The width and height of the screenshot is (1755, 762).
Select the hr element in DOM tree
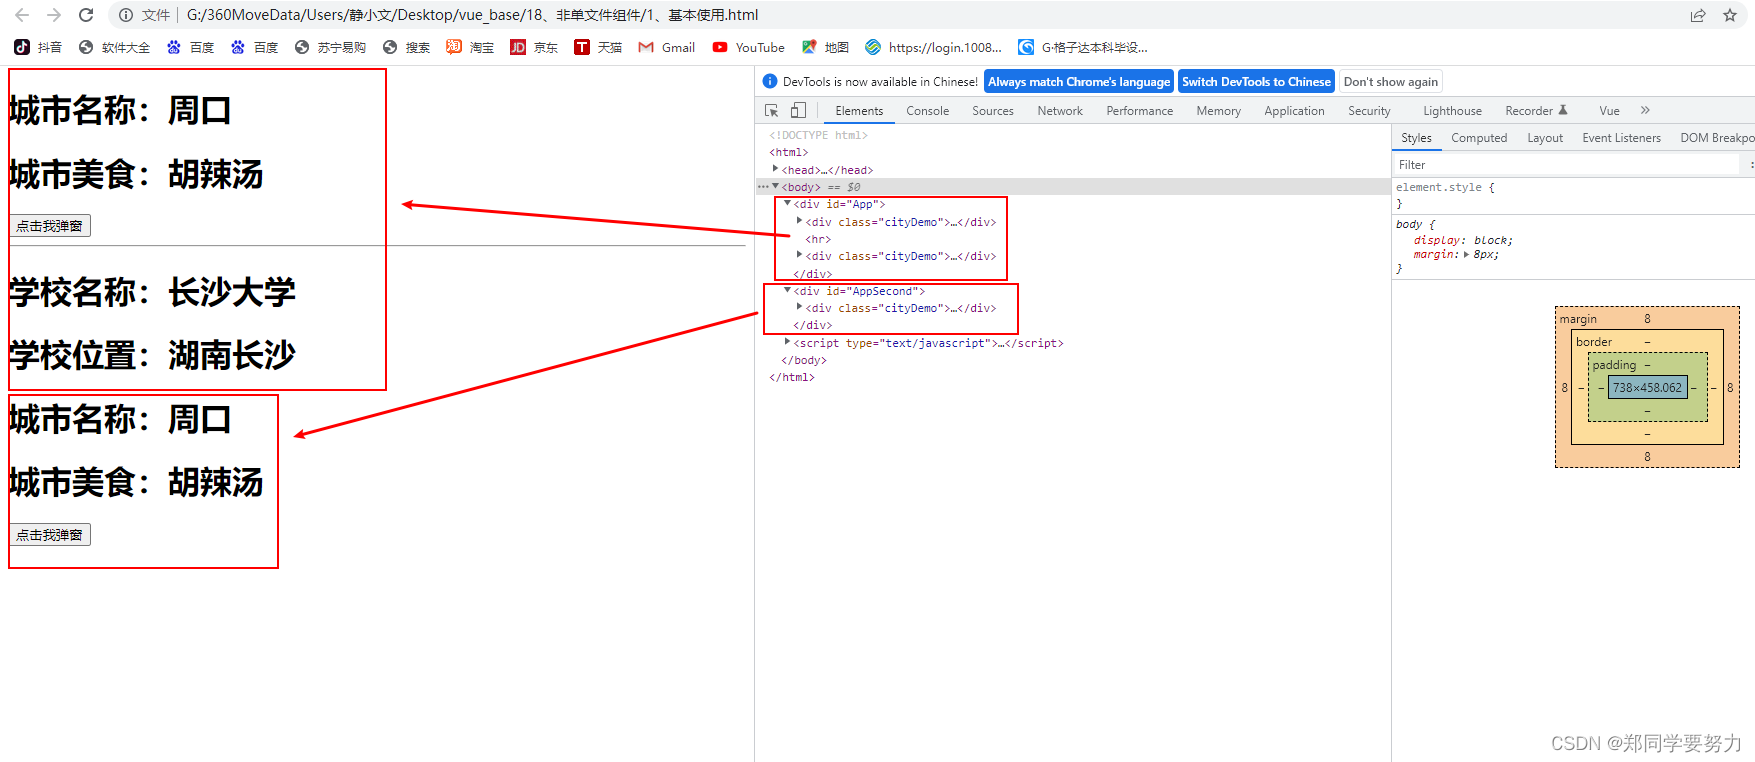818,239
